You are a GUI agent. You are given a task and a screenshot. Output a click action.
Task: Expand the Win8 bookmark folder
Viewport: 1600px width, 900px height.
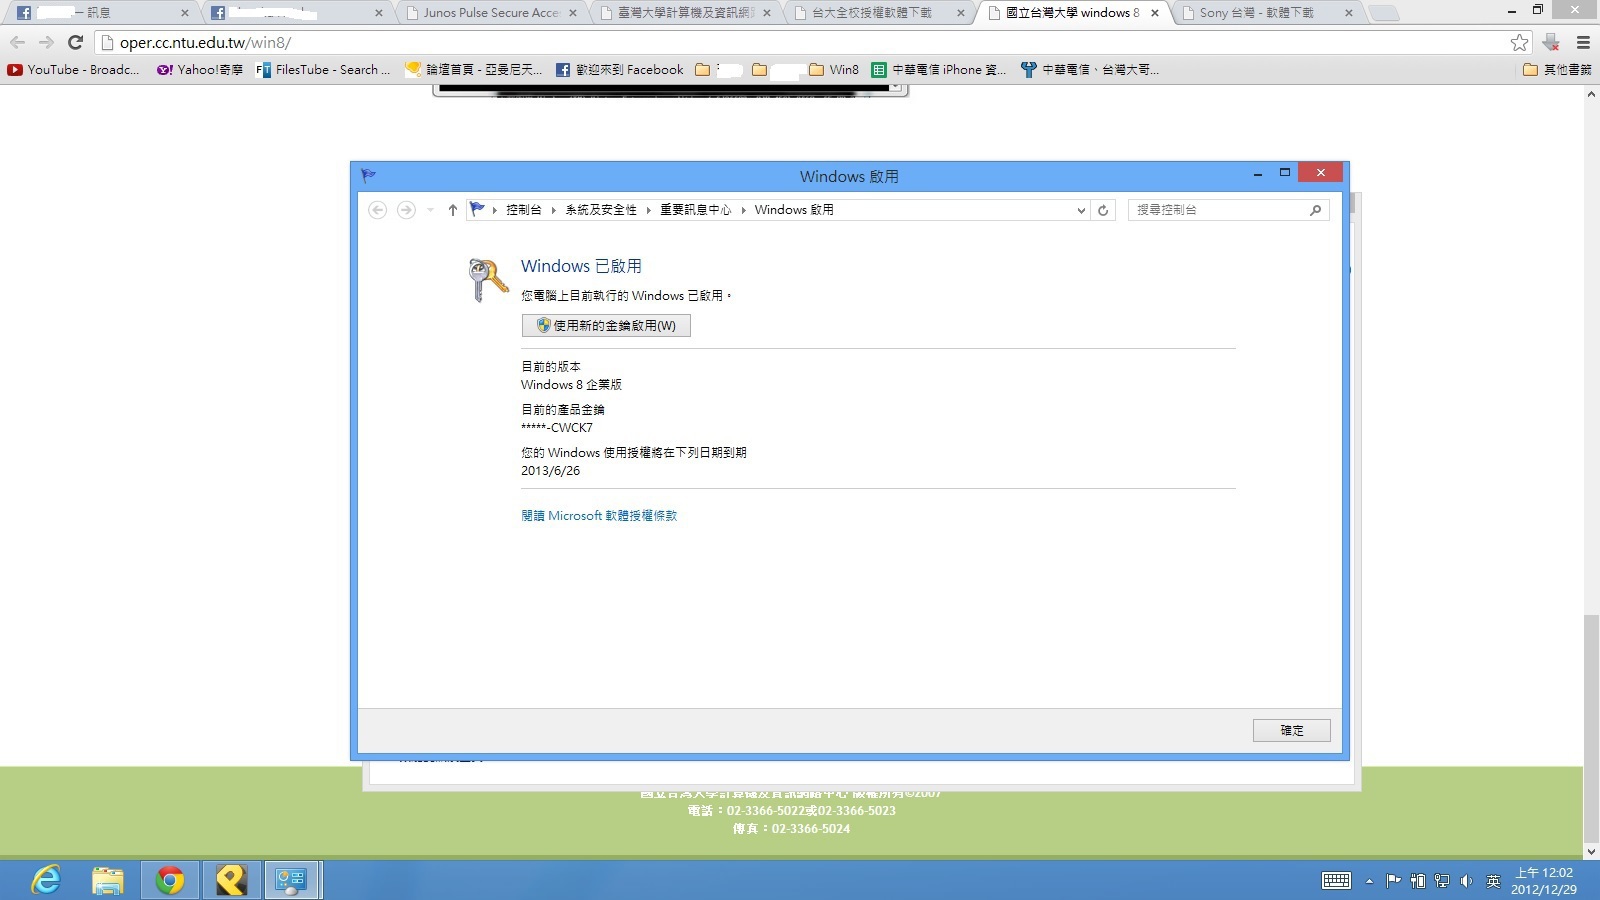point(834,70)
